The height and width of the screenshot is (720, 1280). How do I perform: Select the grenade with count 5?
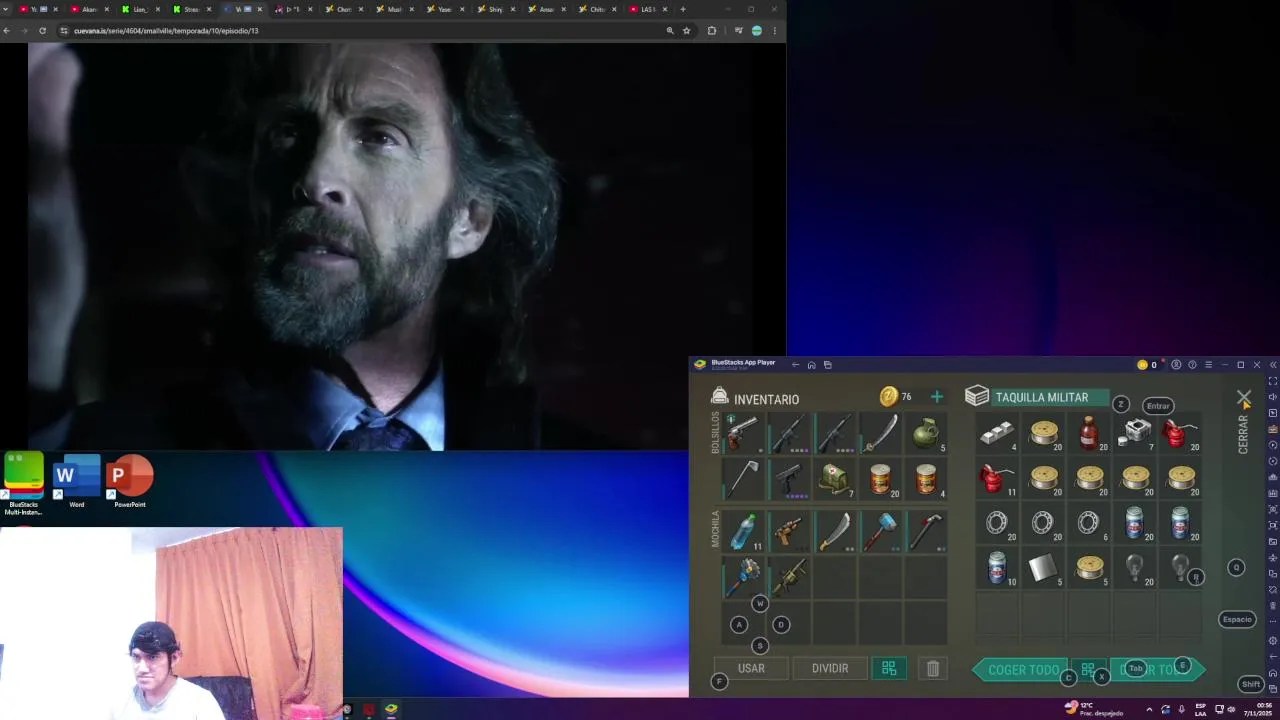click(926, 433)
